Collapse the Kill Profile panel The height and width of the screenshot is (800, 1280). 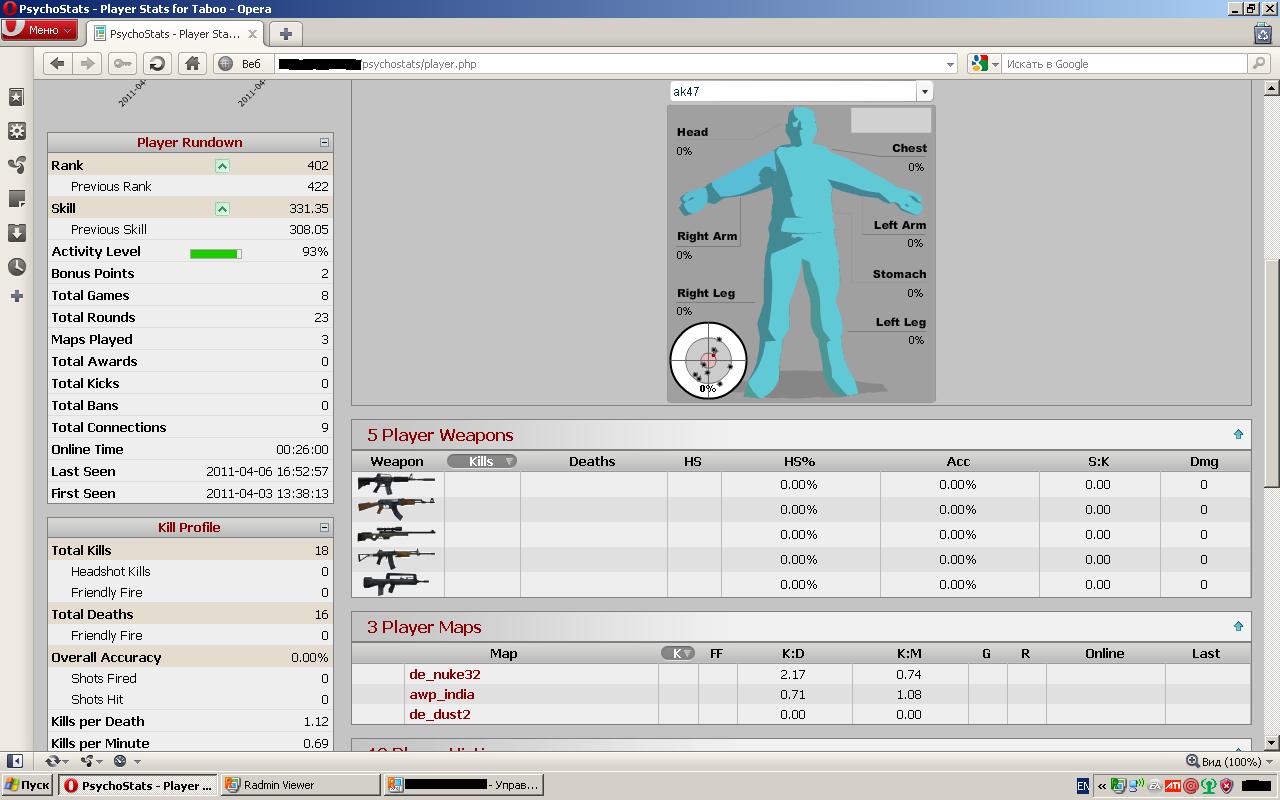324,528
